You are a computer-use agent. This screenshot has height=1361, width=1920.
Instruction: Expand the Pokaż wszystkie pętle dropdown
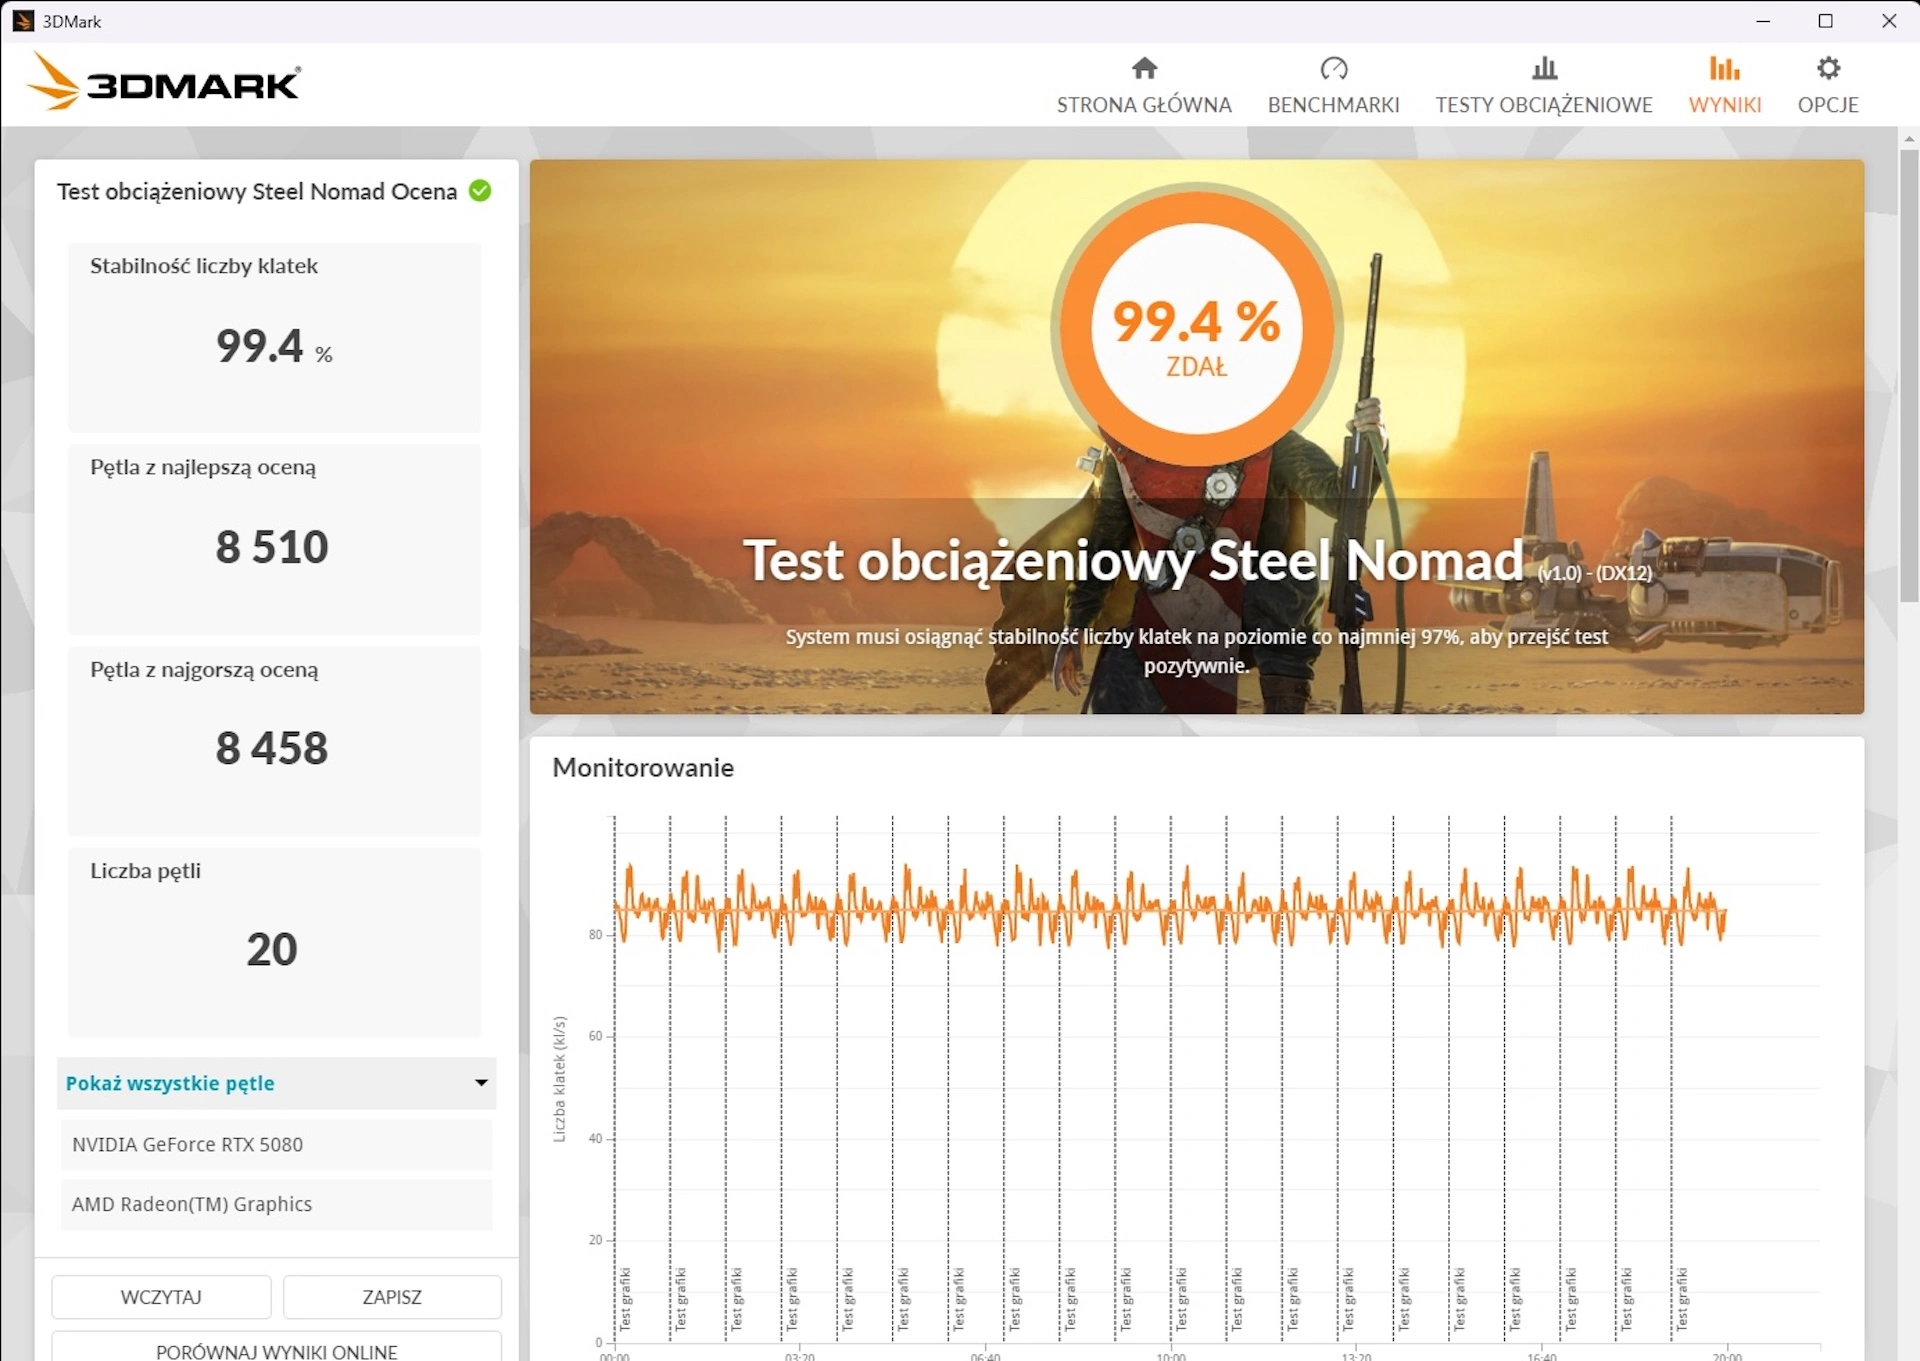[x=276, y=1083]
